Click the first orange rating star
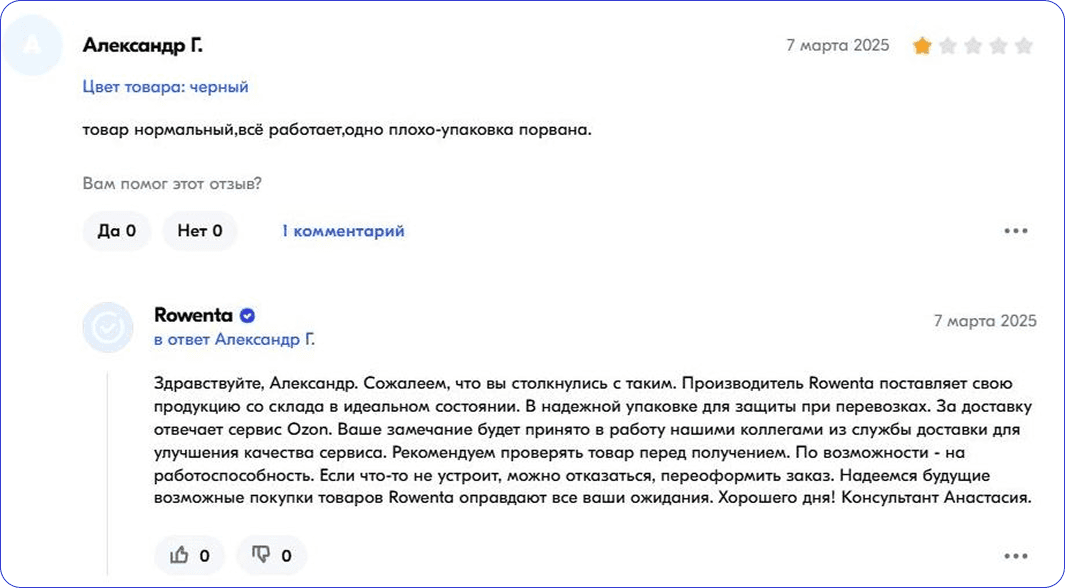 921,46
